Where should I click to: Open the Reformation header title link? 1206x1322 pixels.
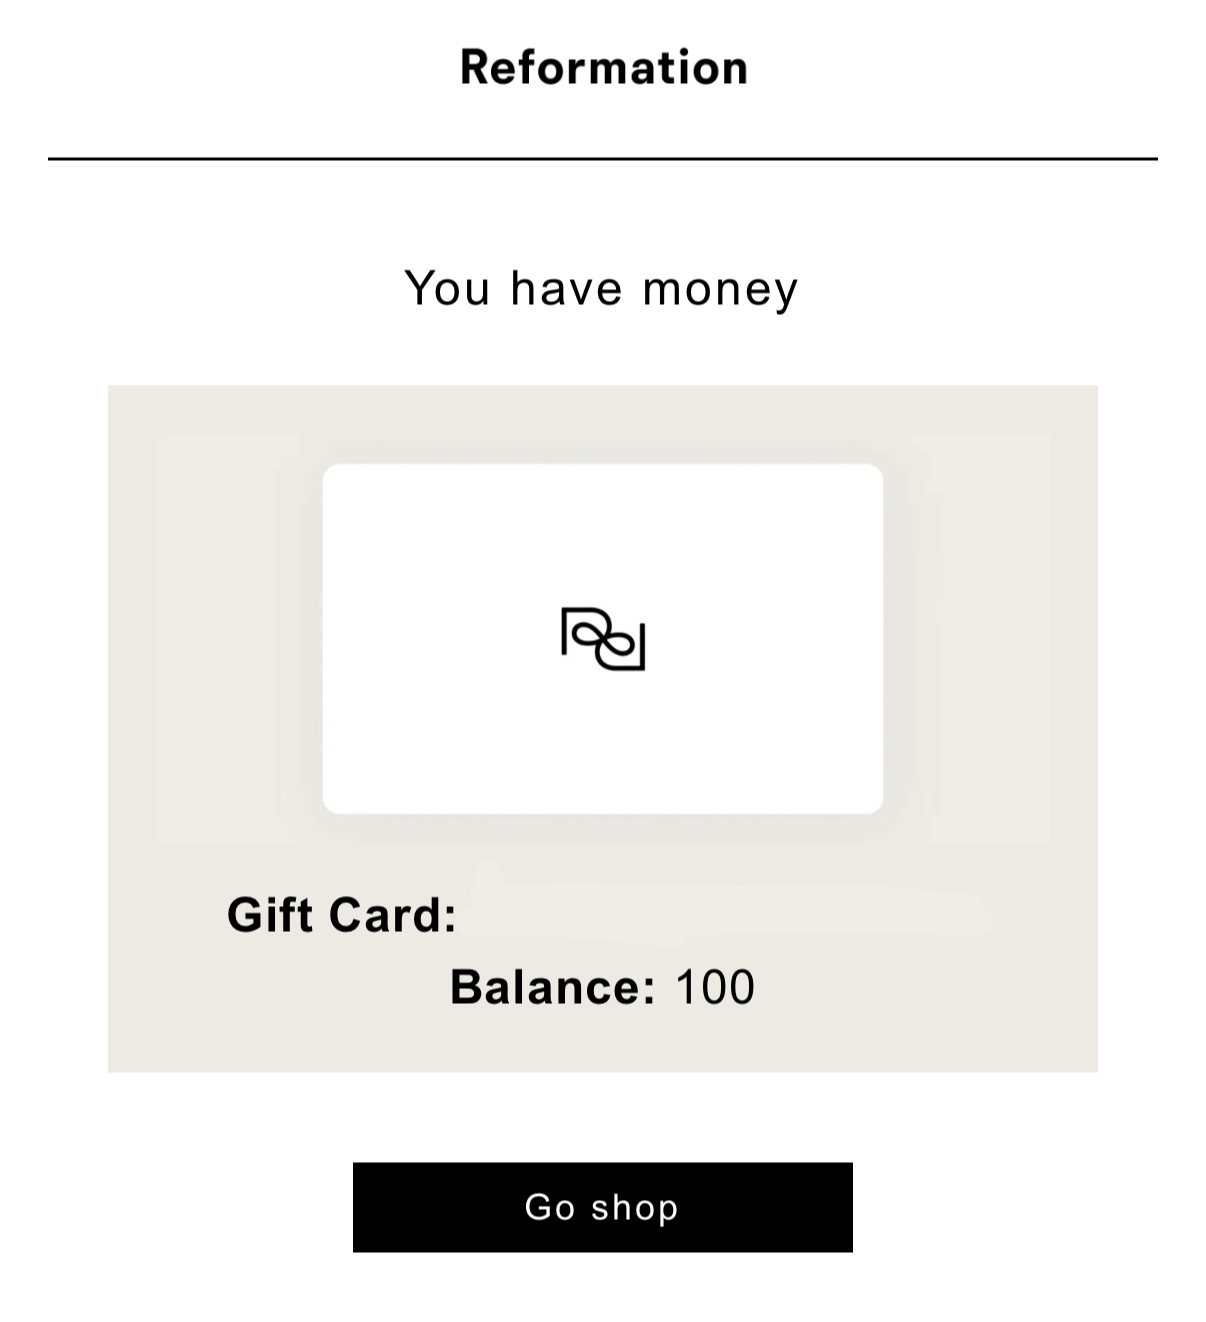point(603,68)
